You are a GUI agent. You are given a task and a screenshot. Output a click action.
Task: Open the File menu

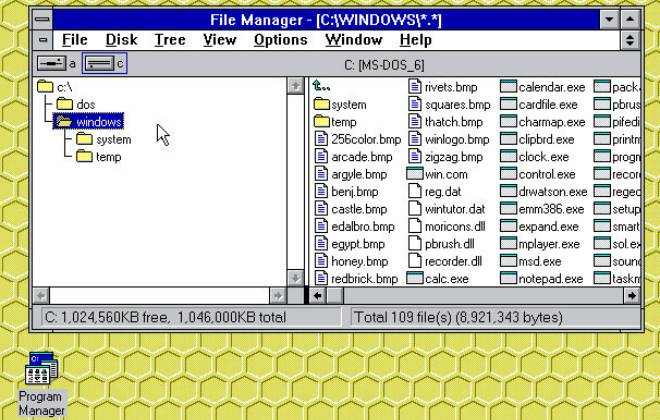(75, 40)
